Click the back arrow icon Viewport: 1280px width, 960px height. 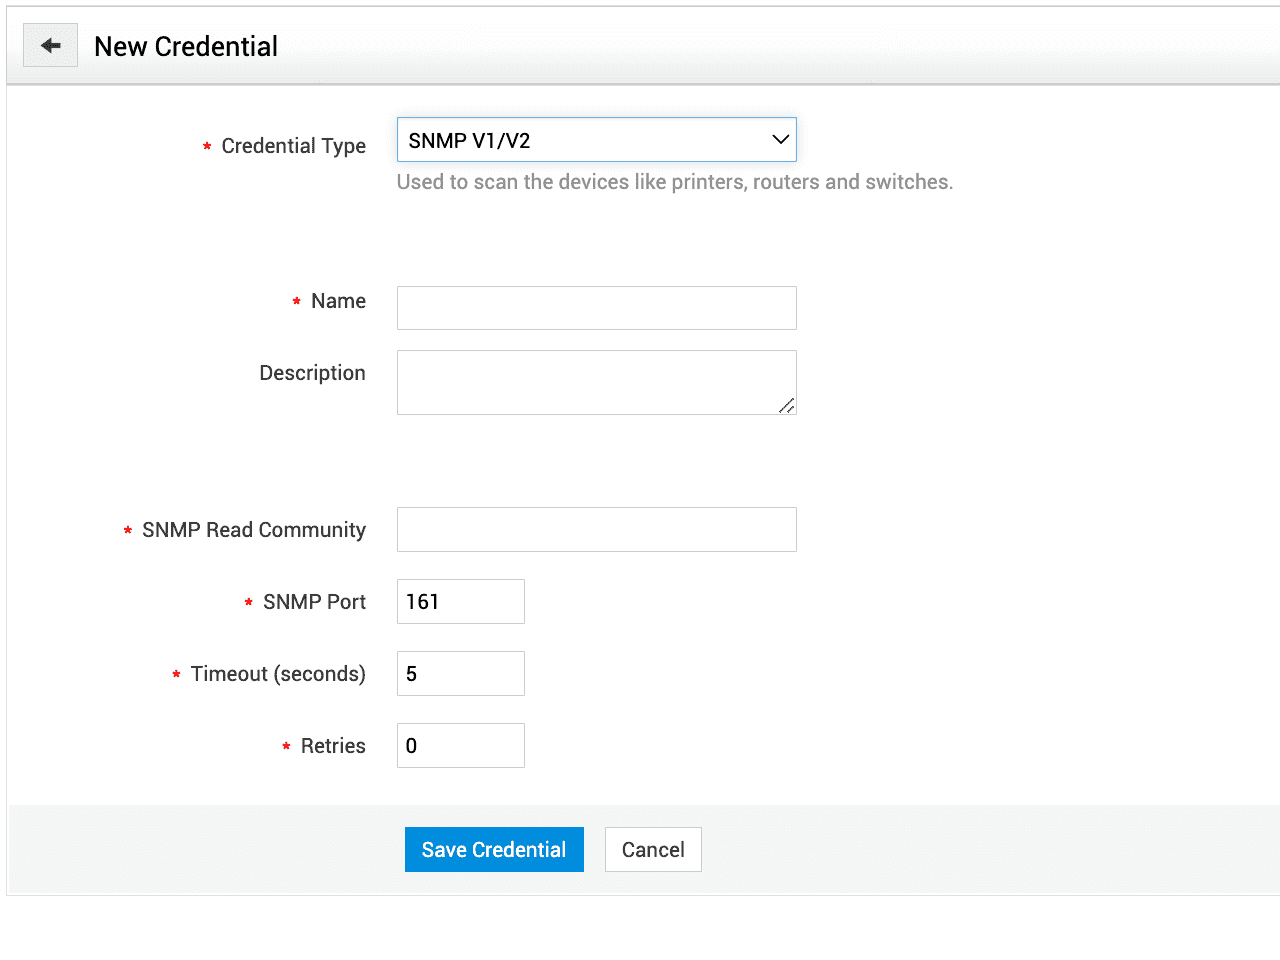50,46
